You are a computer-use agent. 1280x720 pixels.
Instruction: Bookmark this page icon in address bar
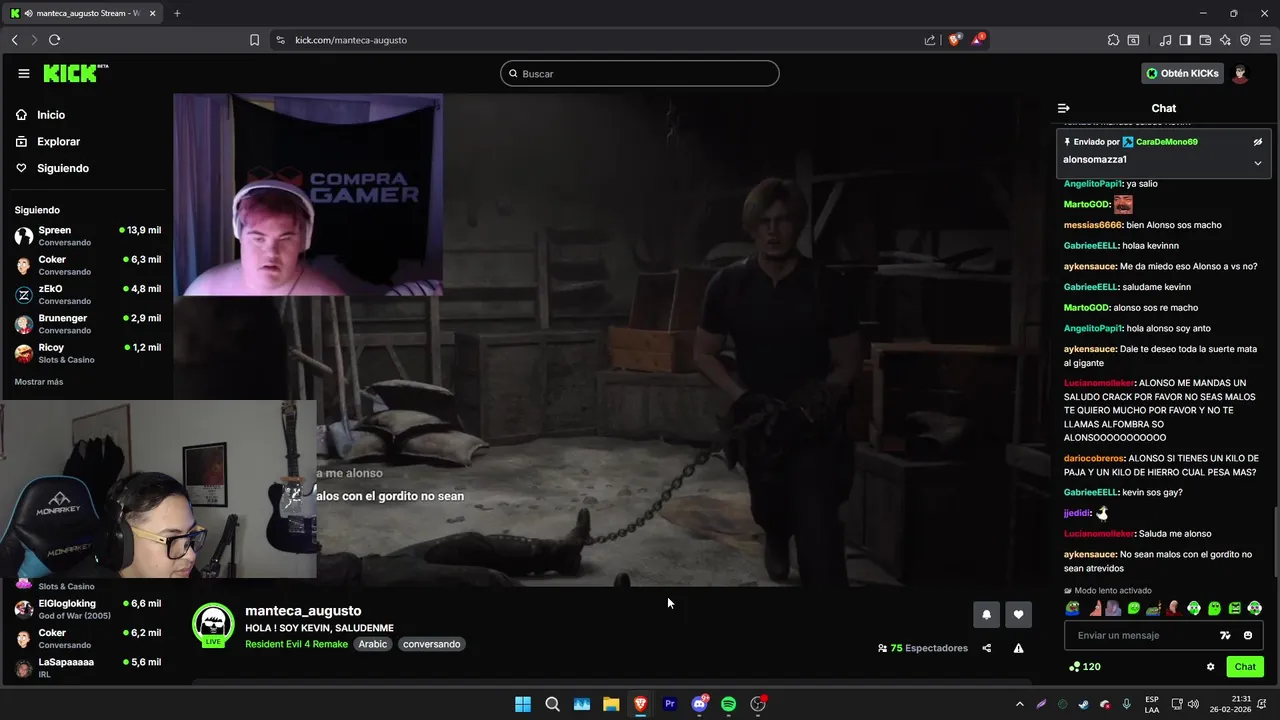pyautogui.click(x=254, y=40)
